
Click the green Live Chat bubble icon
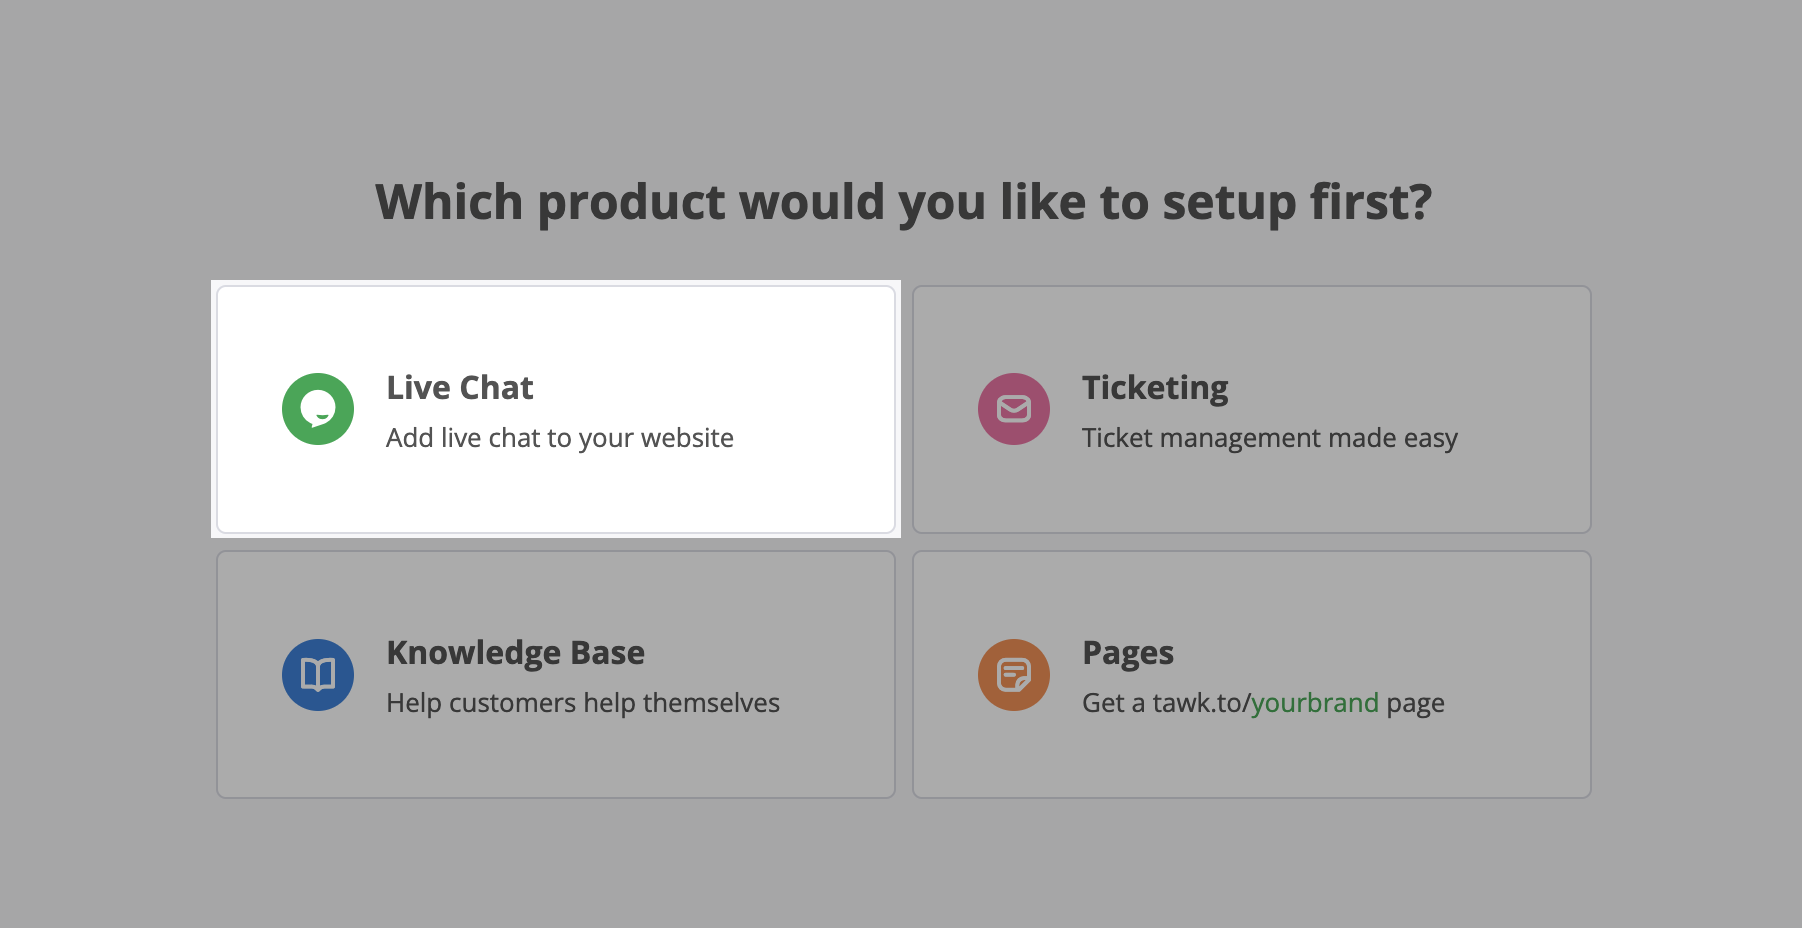point(318,409)
